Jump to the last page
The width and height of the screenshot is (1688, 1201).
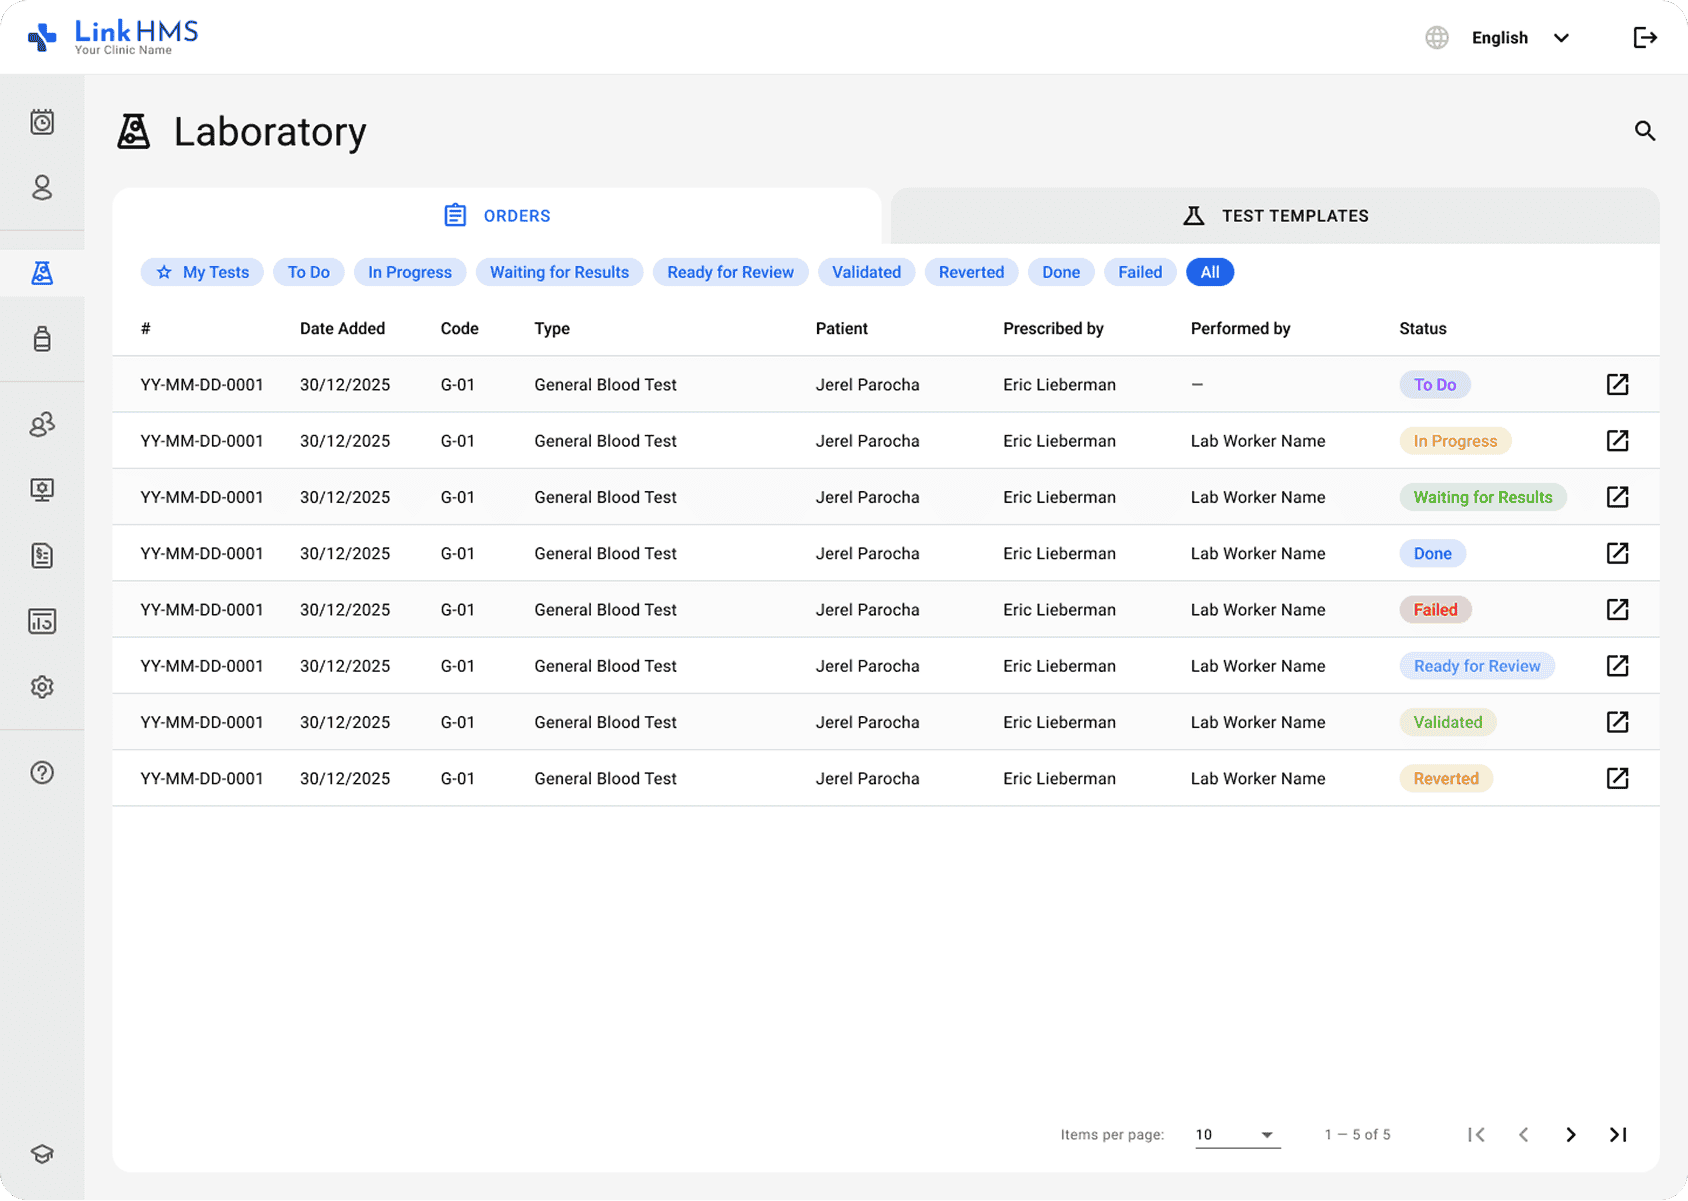click(x=1618, y=1135)
